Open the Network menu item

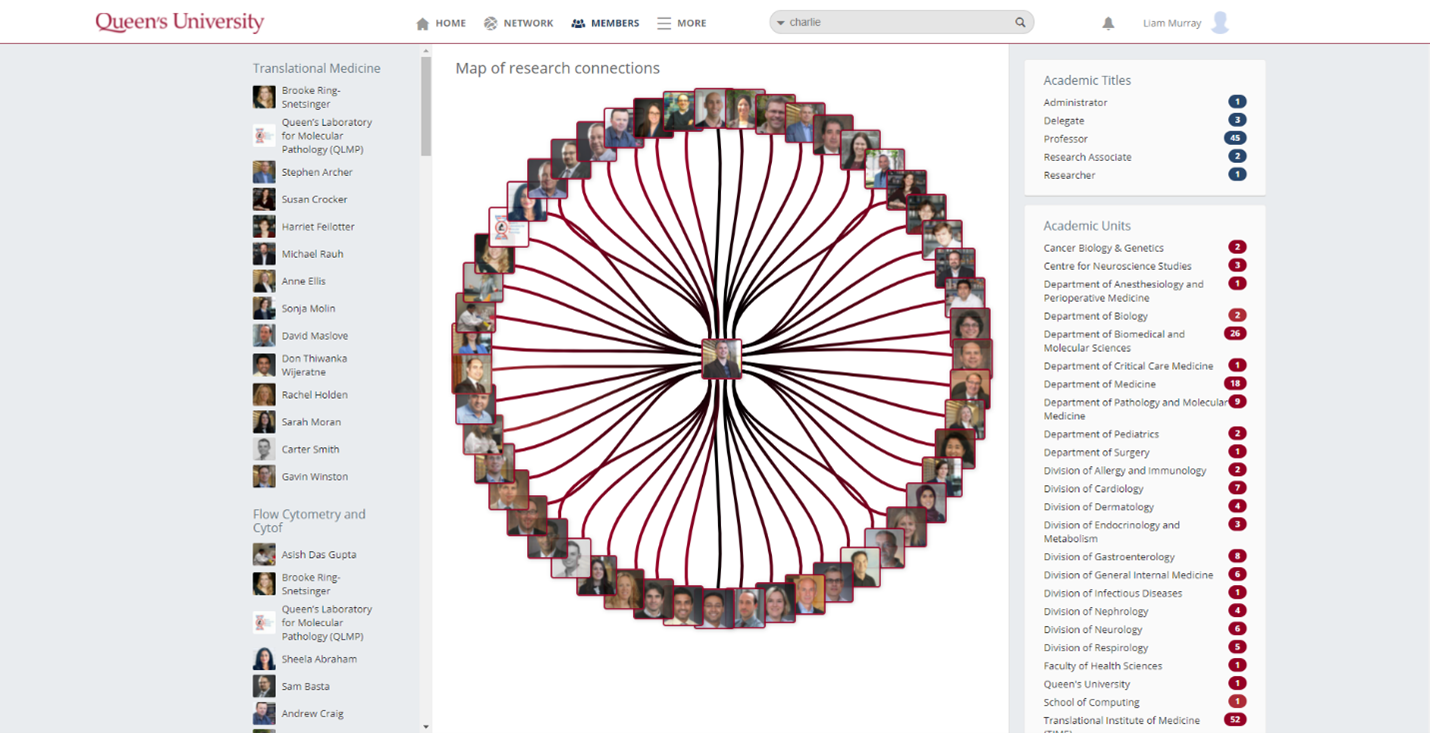point(518,23)
